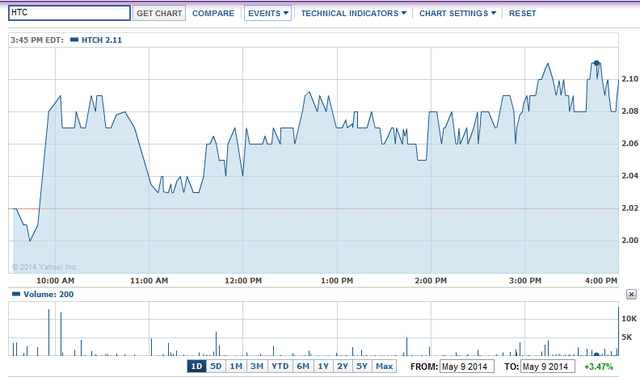Select the 1M time range

[x=236, y=366]
